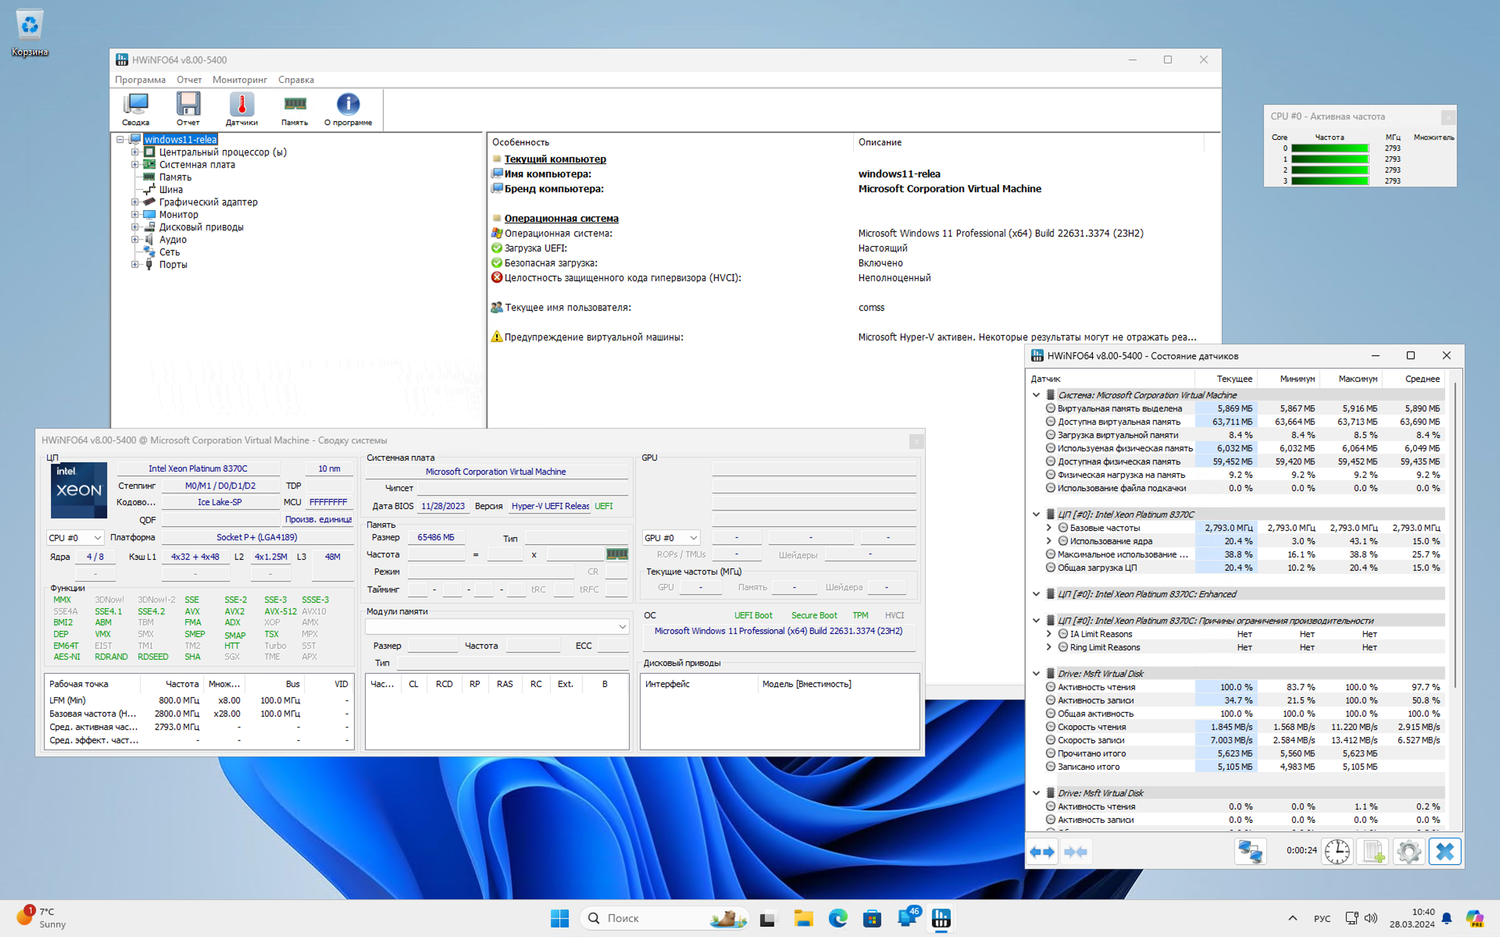Open the Мониторинг menu
Screen dimensions: 1500x937
pyautogui.click(x=239, y=80)
